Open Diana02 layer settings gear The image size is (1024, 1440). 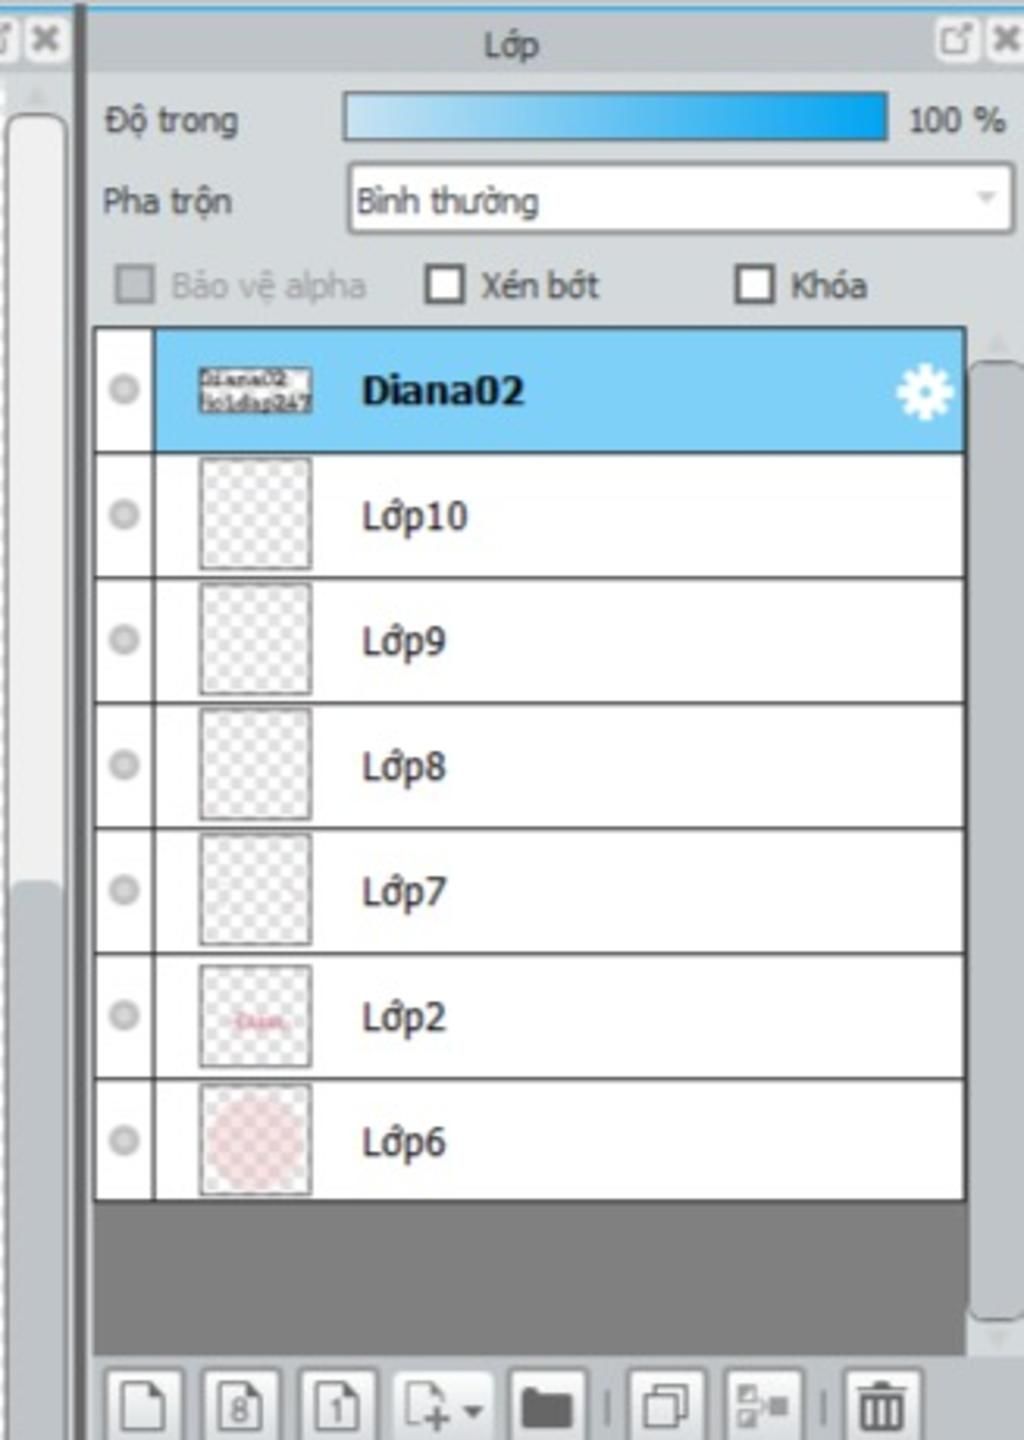click(924, 392)
